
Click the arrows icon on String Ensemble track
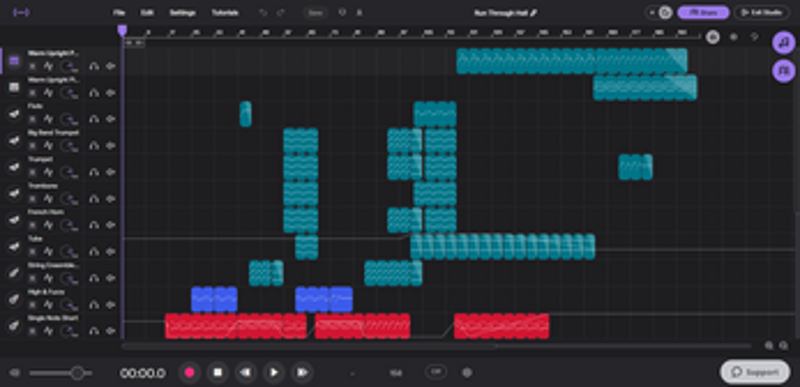[110, 278]
